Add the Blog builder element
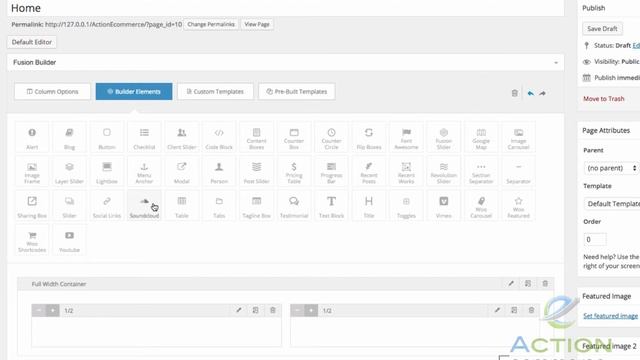Screen dimensions: 640x360 click(x=69, y=138)
